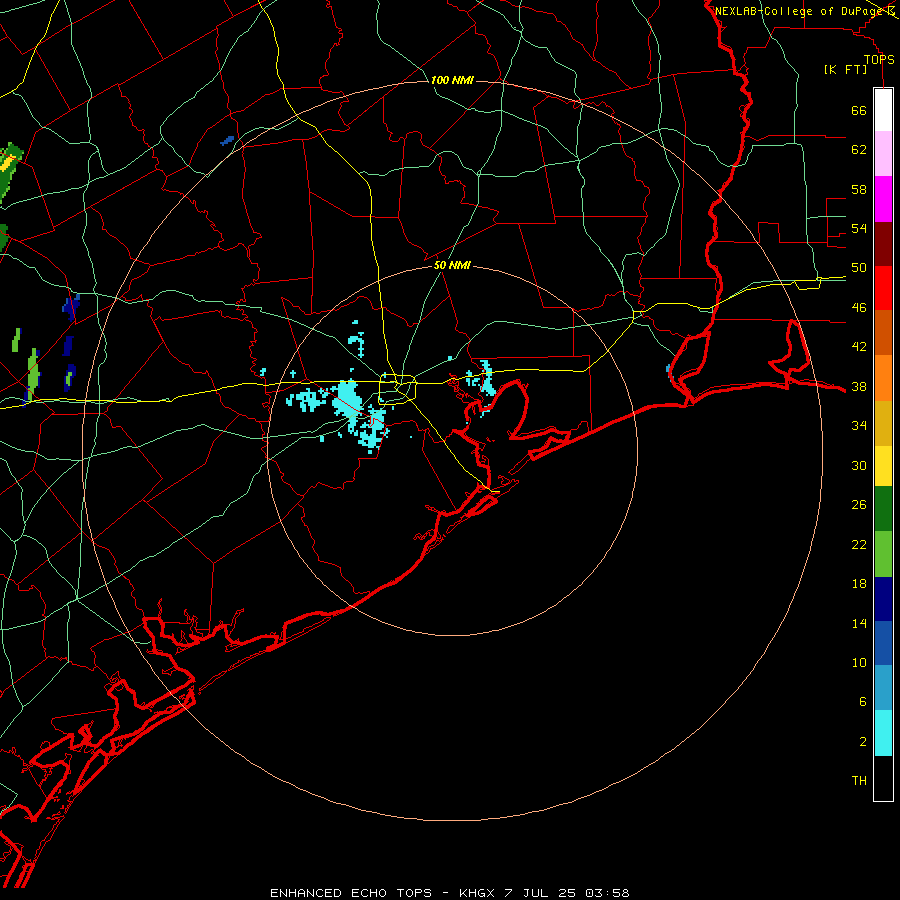
Task: Click the legend value '54'
Action: [859, 228]
